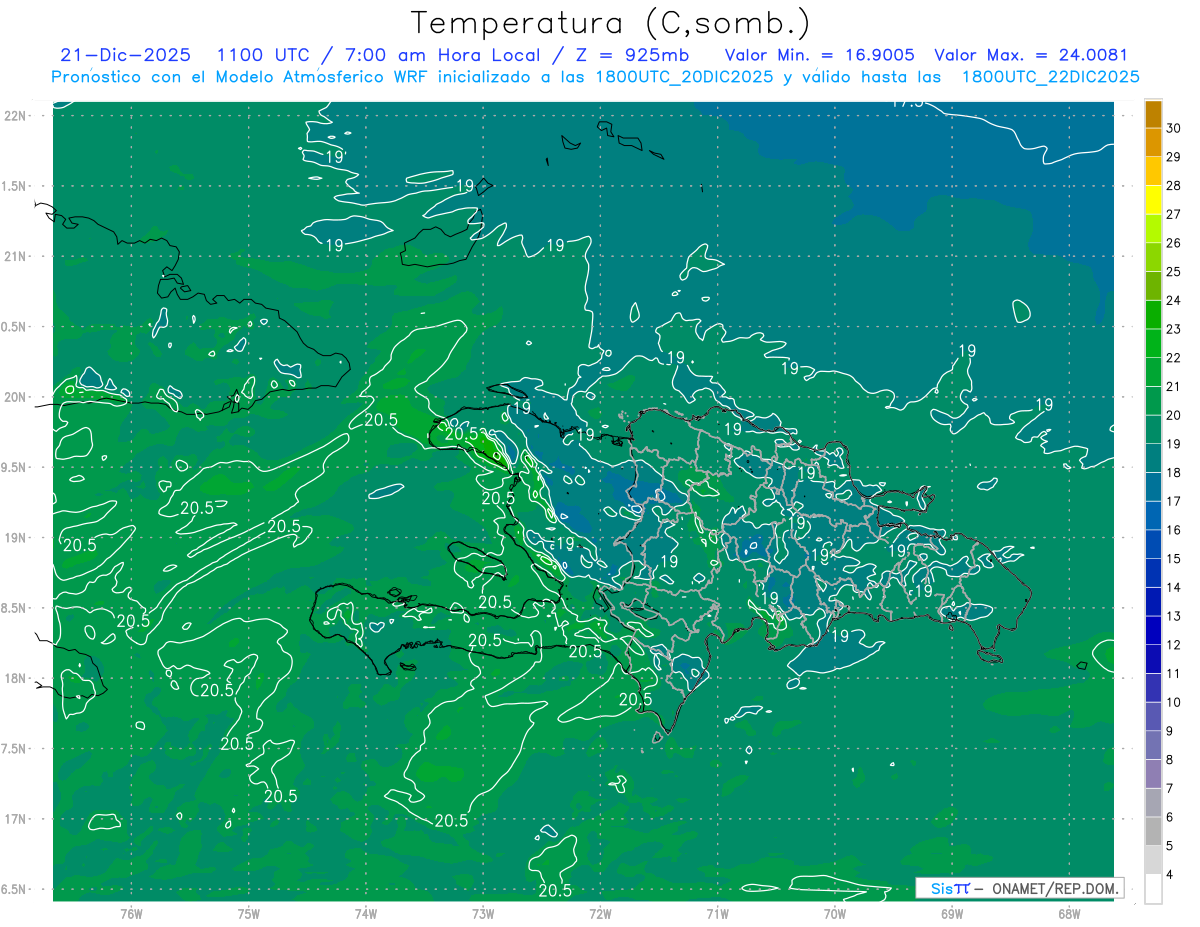1200x927 pixels.
Task: Pick the white swatch below 4 on the scale
Action: [1153, 889]
